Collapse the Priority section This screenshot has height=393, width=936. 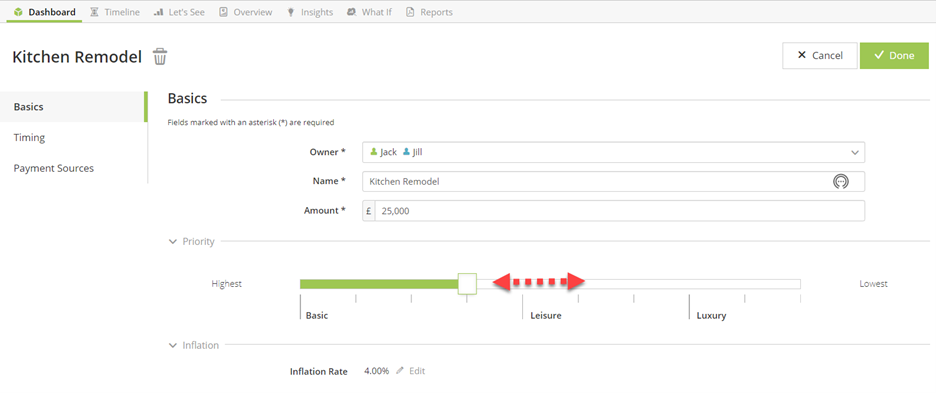[173, 242]
